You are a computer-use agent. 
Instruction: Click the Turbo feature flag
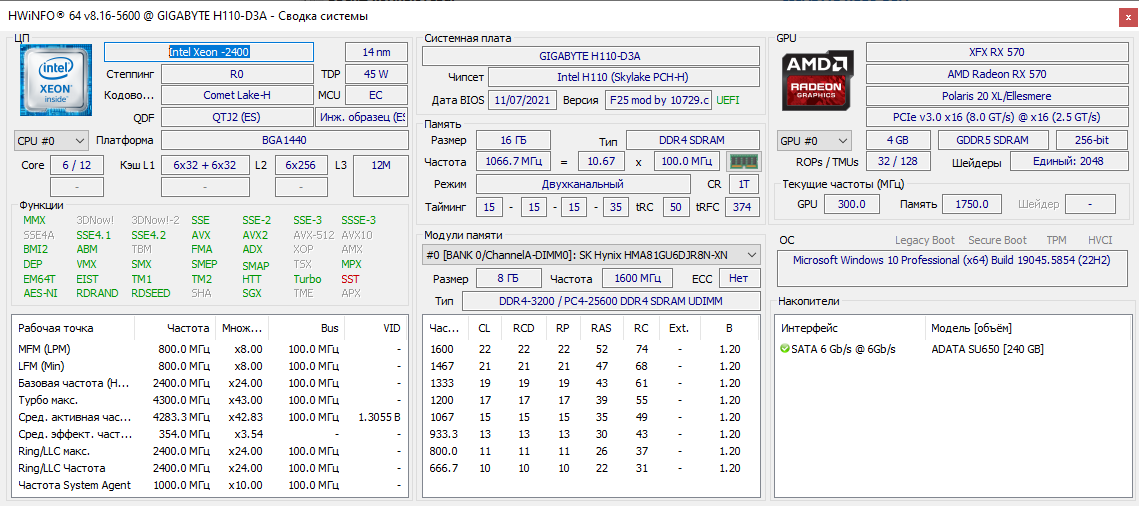(x=307, y=279)
